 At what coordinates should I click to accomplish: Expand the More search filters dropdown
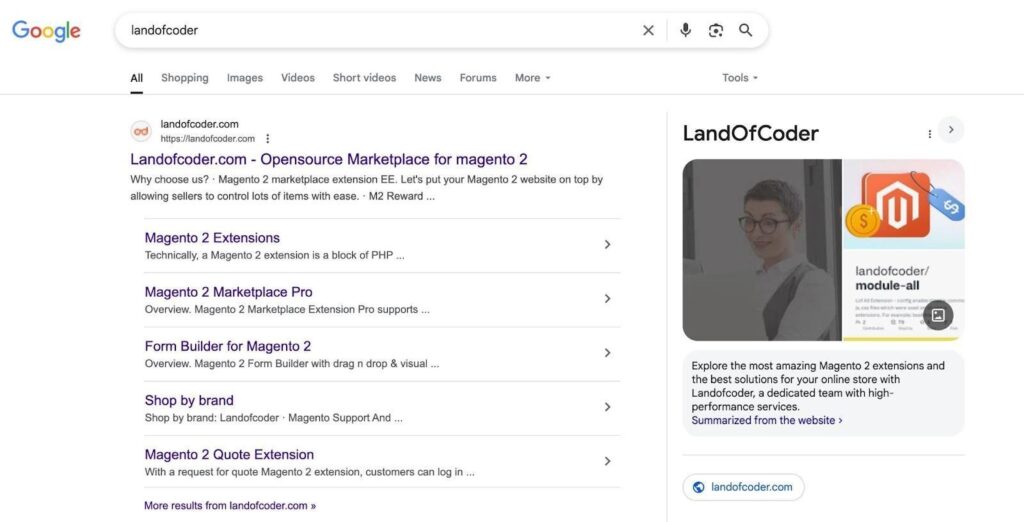pos(532,78)
